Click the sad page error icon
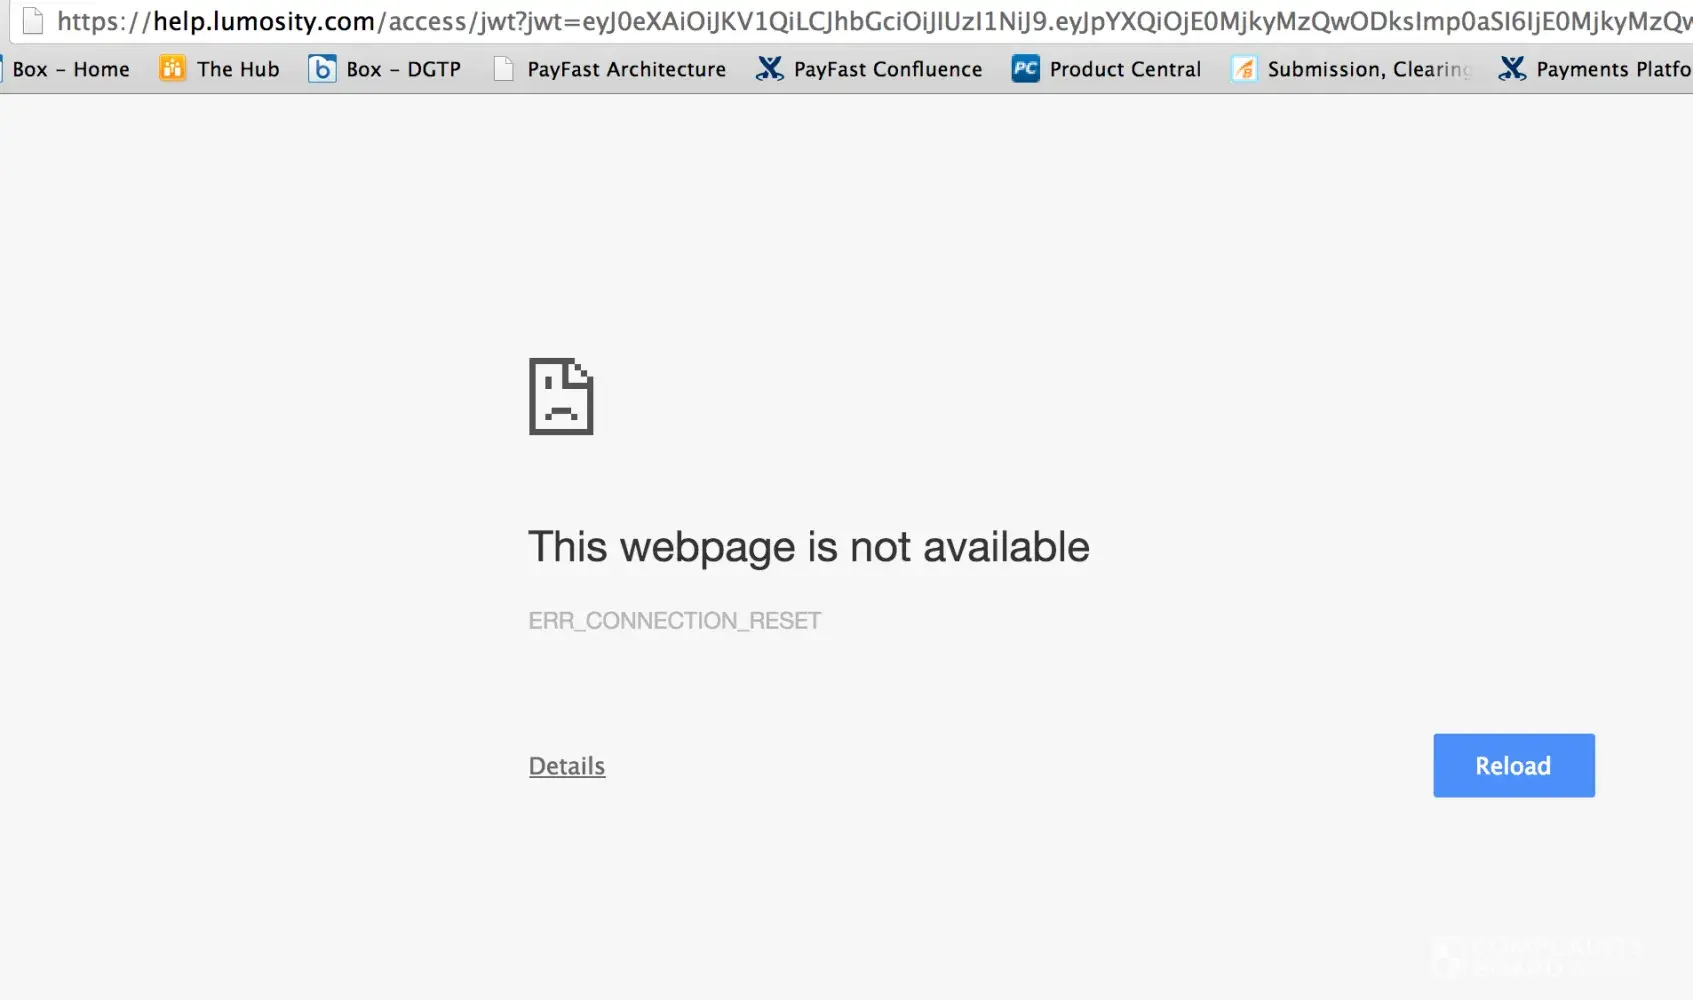Image resolution: width=1693 pixels, height=1000 pixels. click(x=561, y=396)
